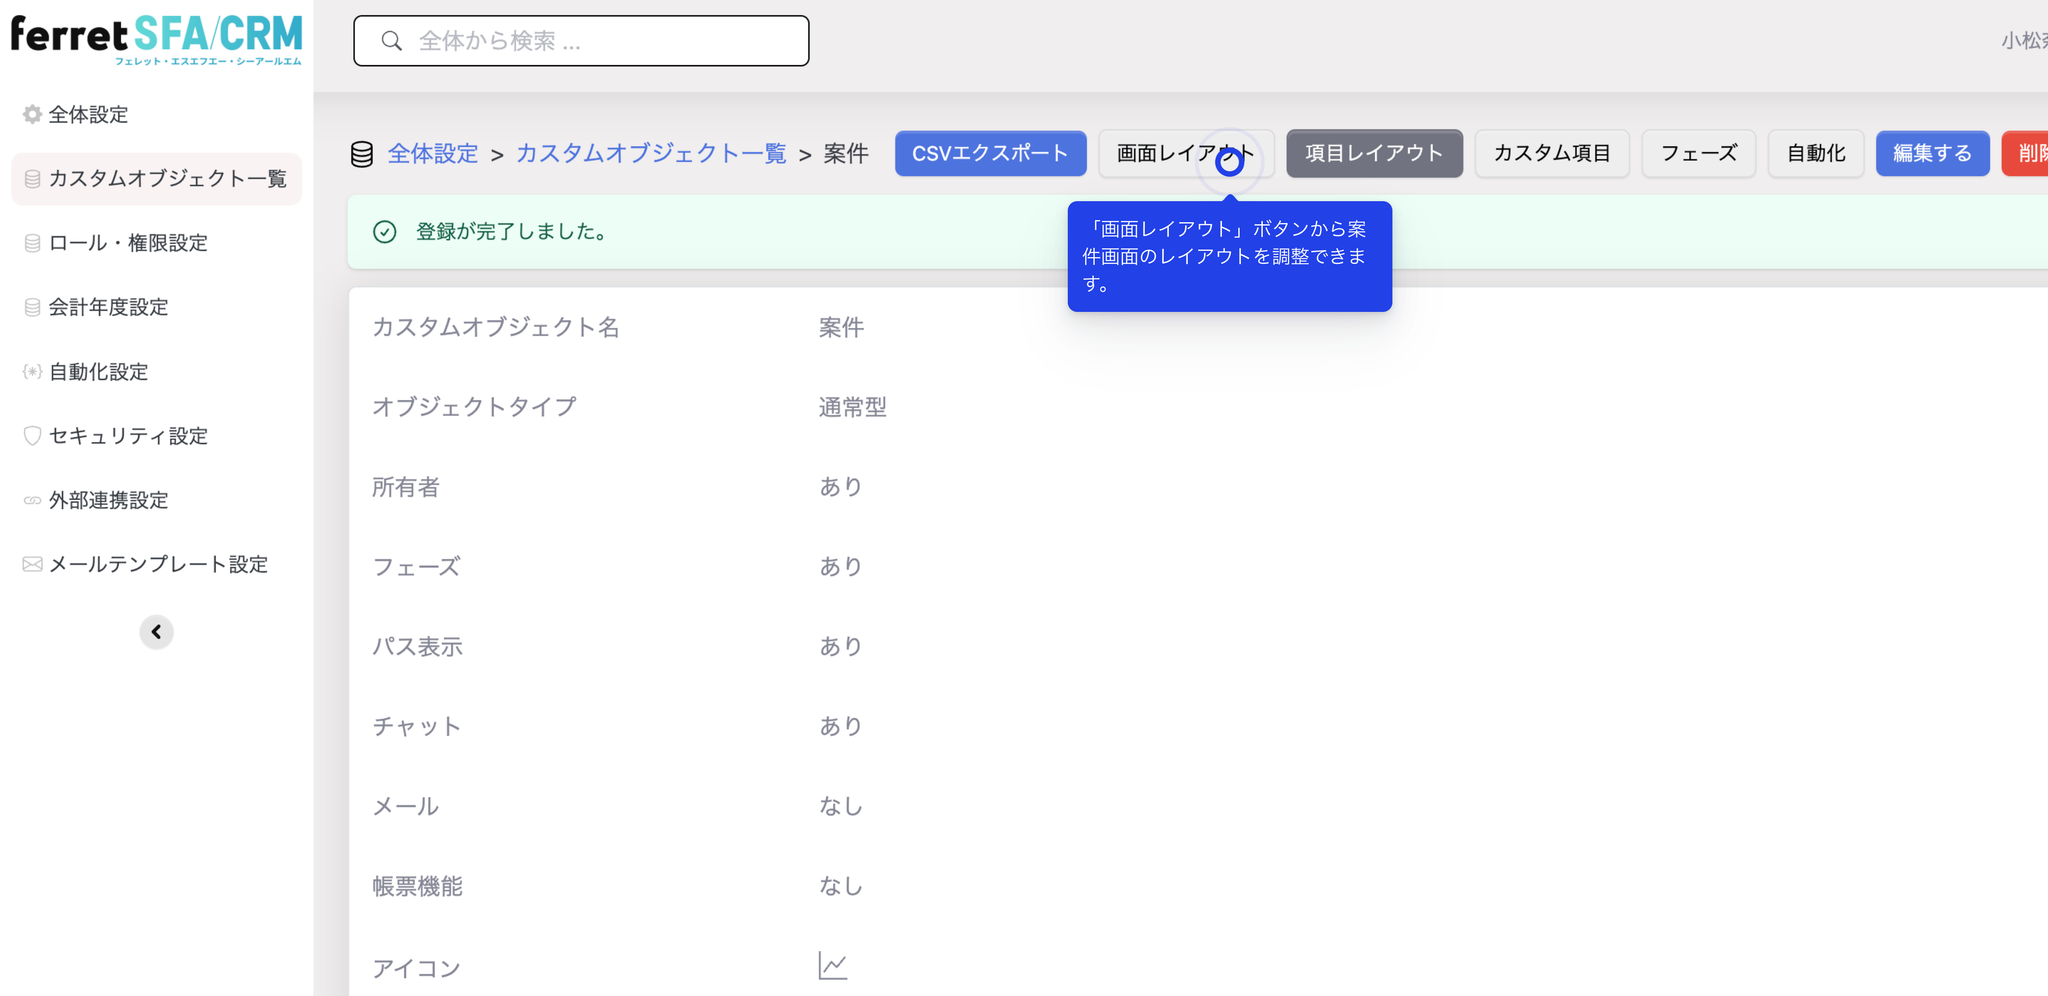Click the カスタムオブジェクト一覧 breadcrumb link
2048x996 pixels.
[651, 154]
